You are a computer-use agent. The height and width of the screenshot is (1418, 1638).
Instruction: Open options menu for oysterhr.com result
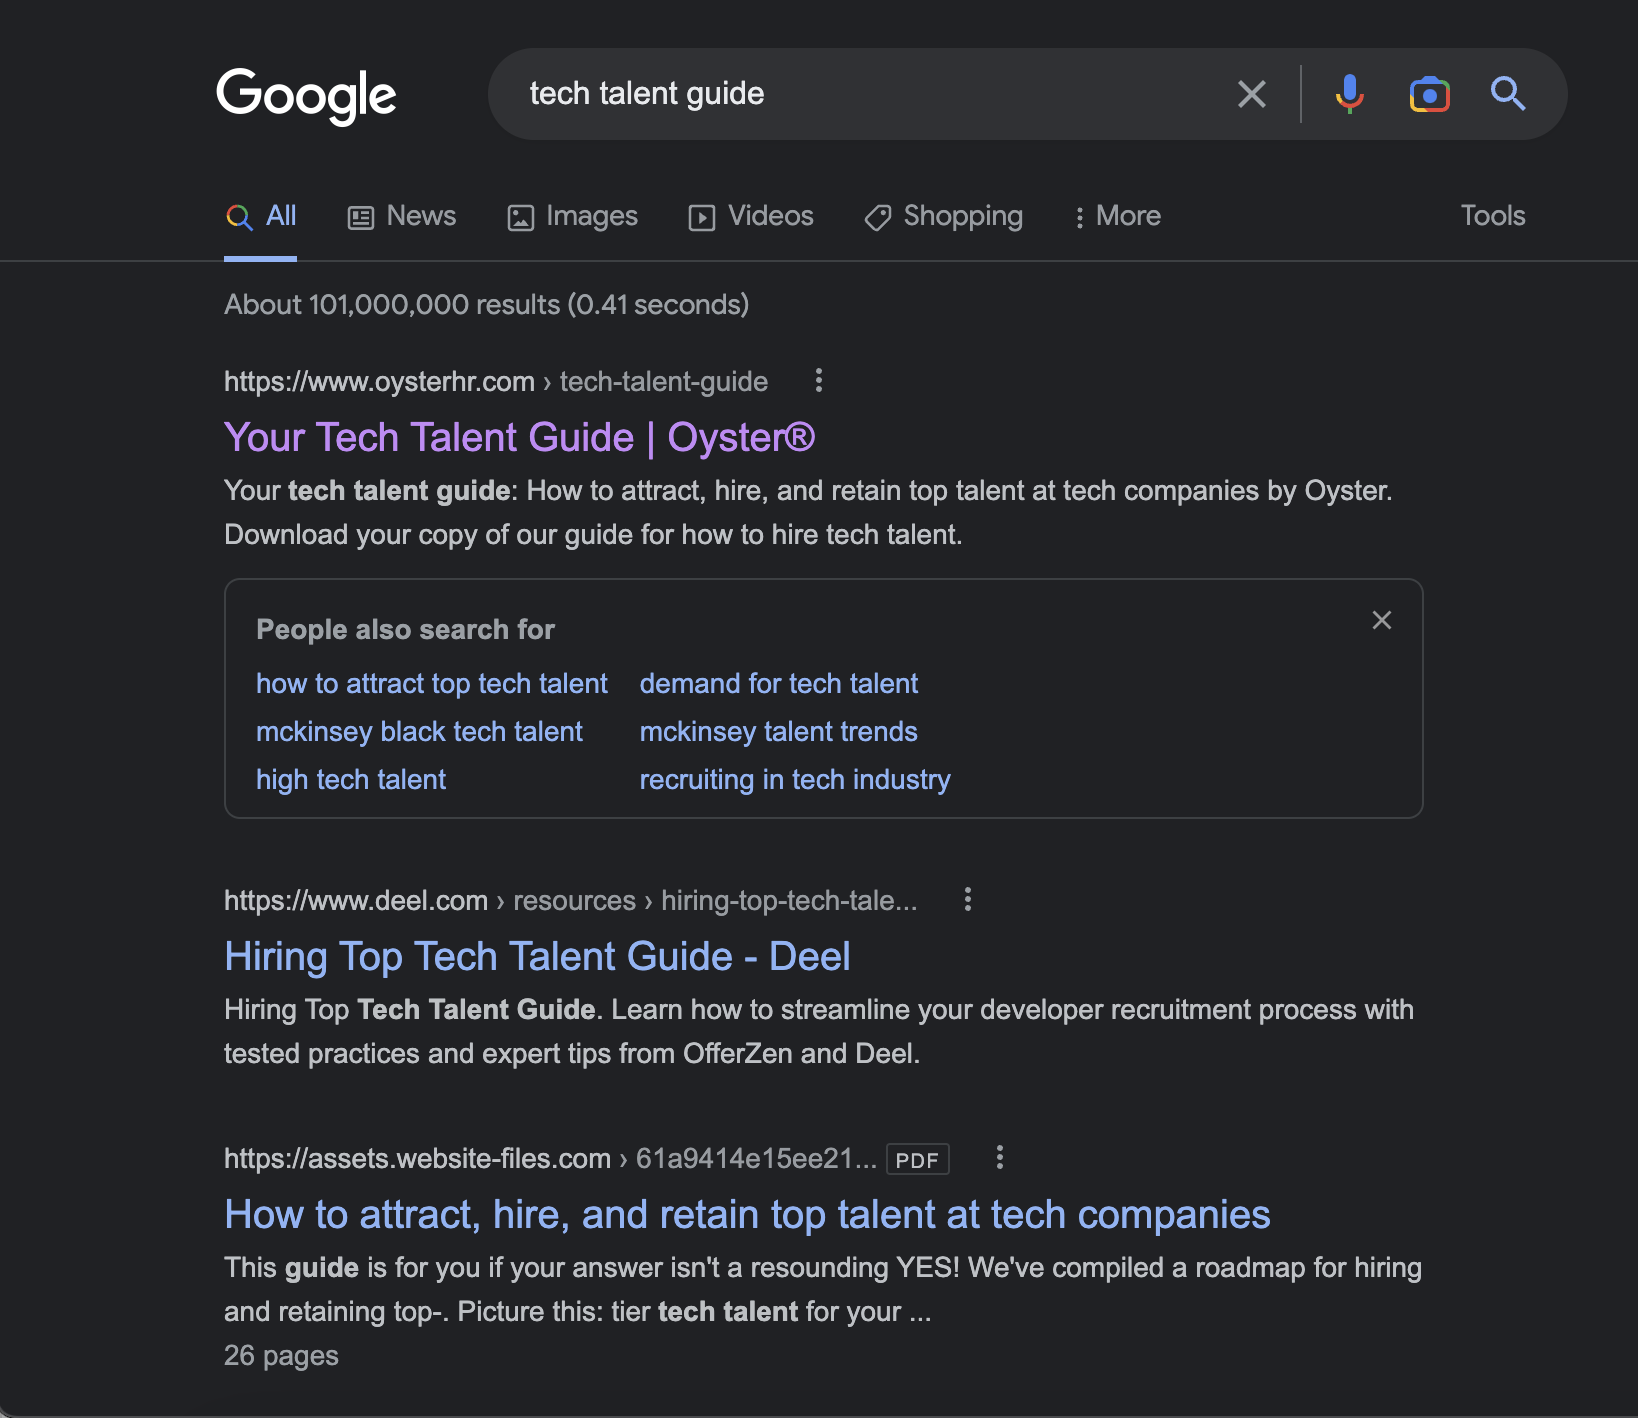[819, 380]
